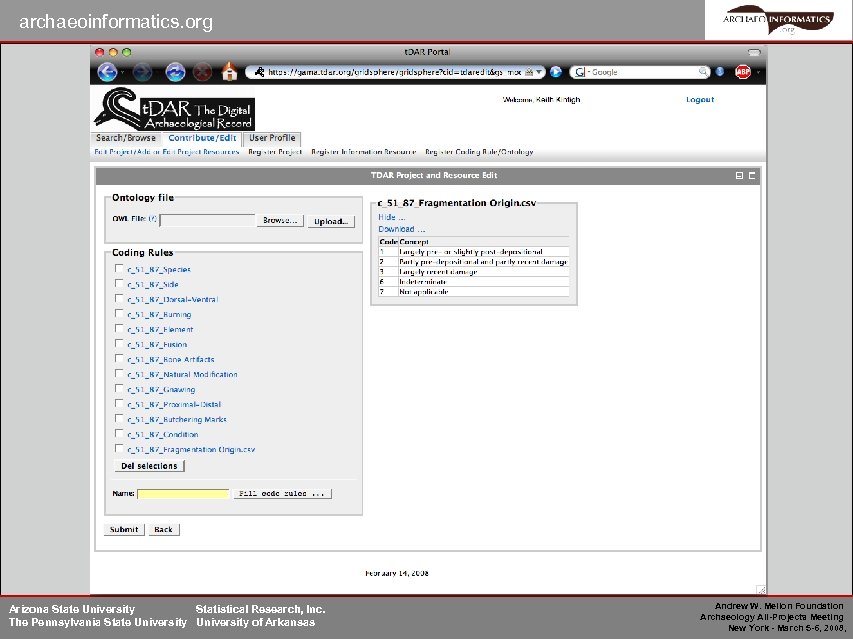Click the blue Go arrow next to URL
The image size is (853, 639).
coord(555,72)
